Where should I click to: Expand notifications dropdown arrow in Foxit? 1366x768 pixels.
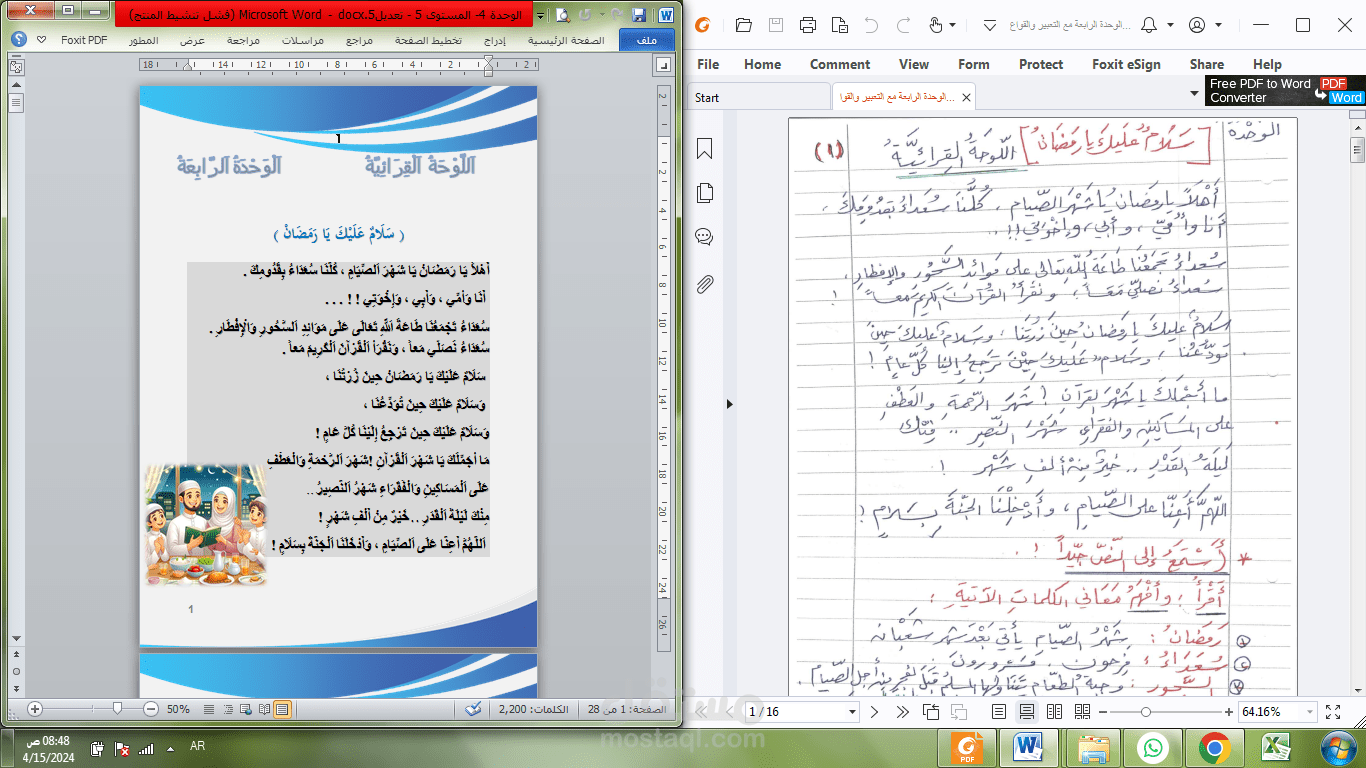pos(1170,26)
